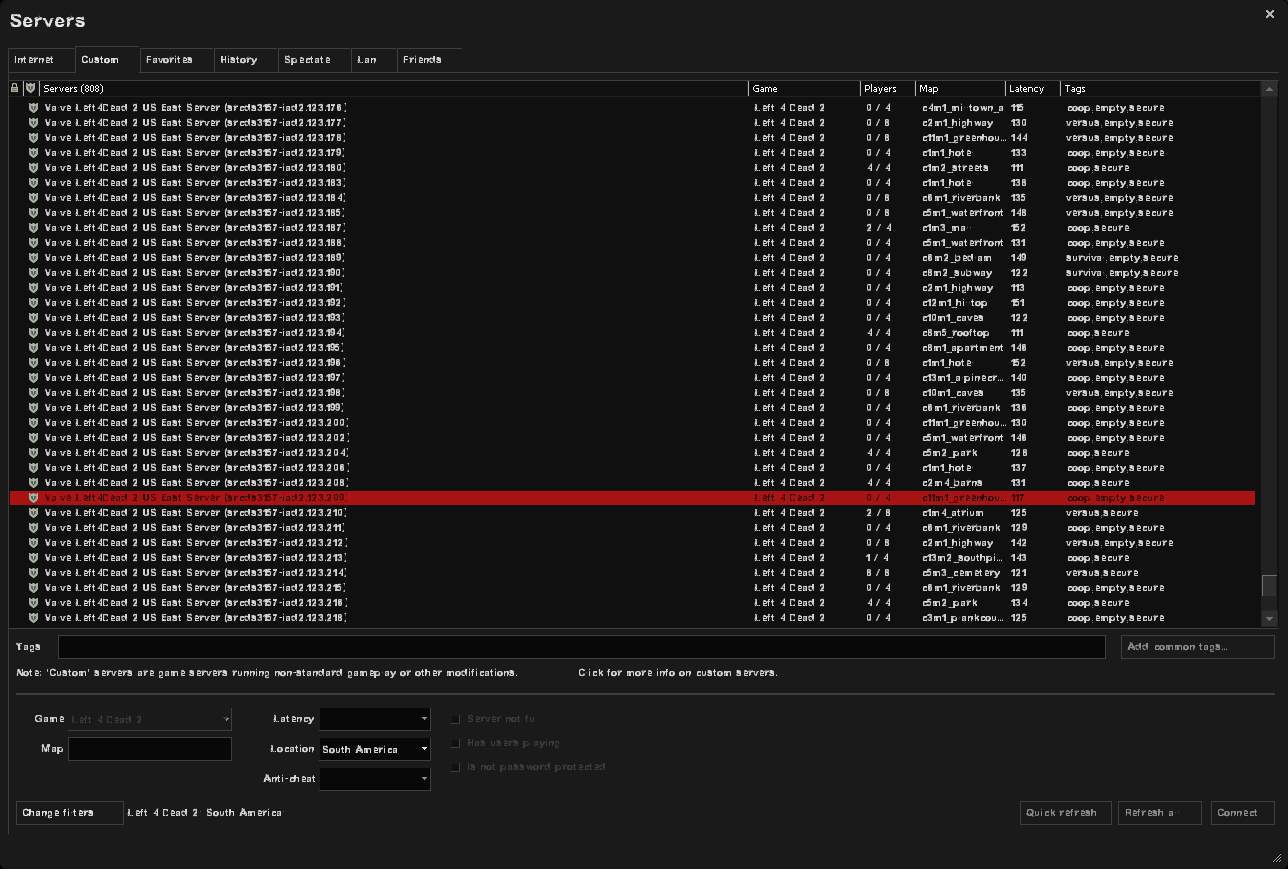Click the Change filters button
The height and width of the screenshot is (869, 1288).
(70, 813)
